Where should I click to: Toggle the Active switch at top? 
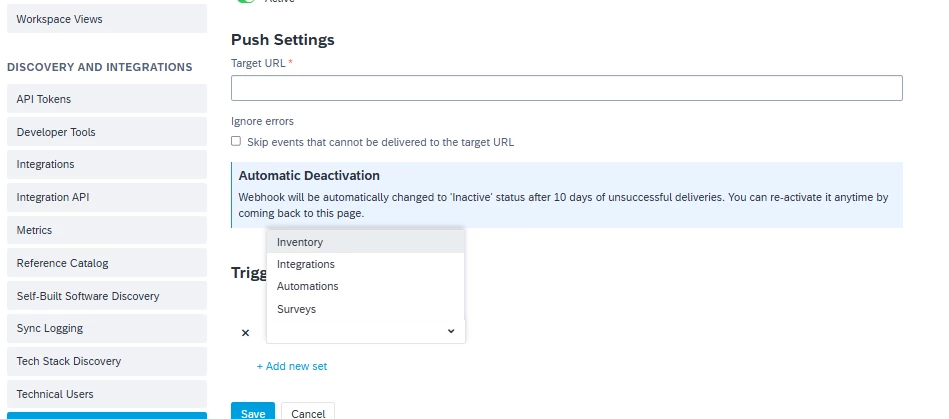pyautogui.click(x=246, y=1)
